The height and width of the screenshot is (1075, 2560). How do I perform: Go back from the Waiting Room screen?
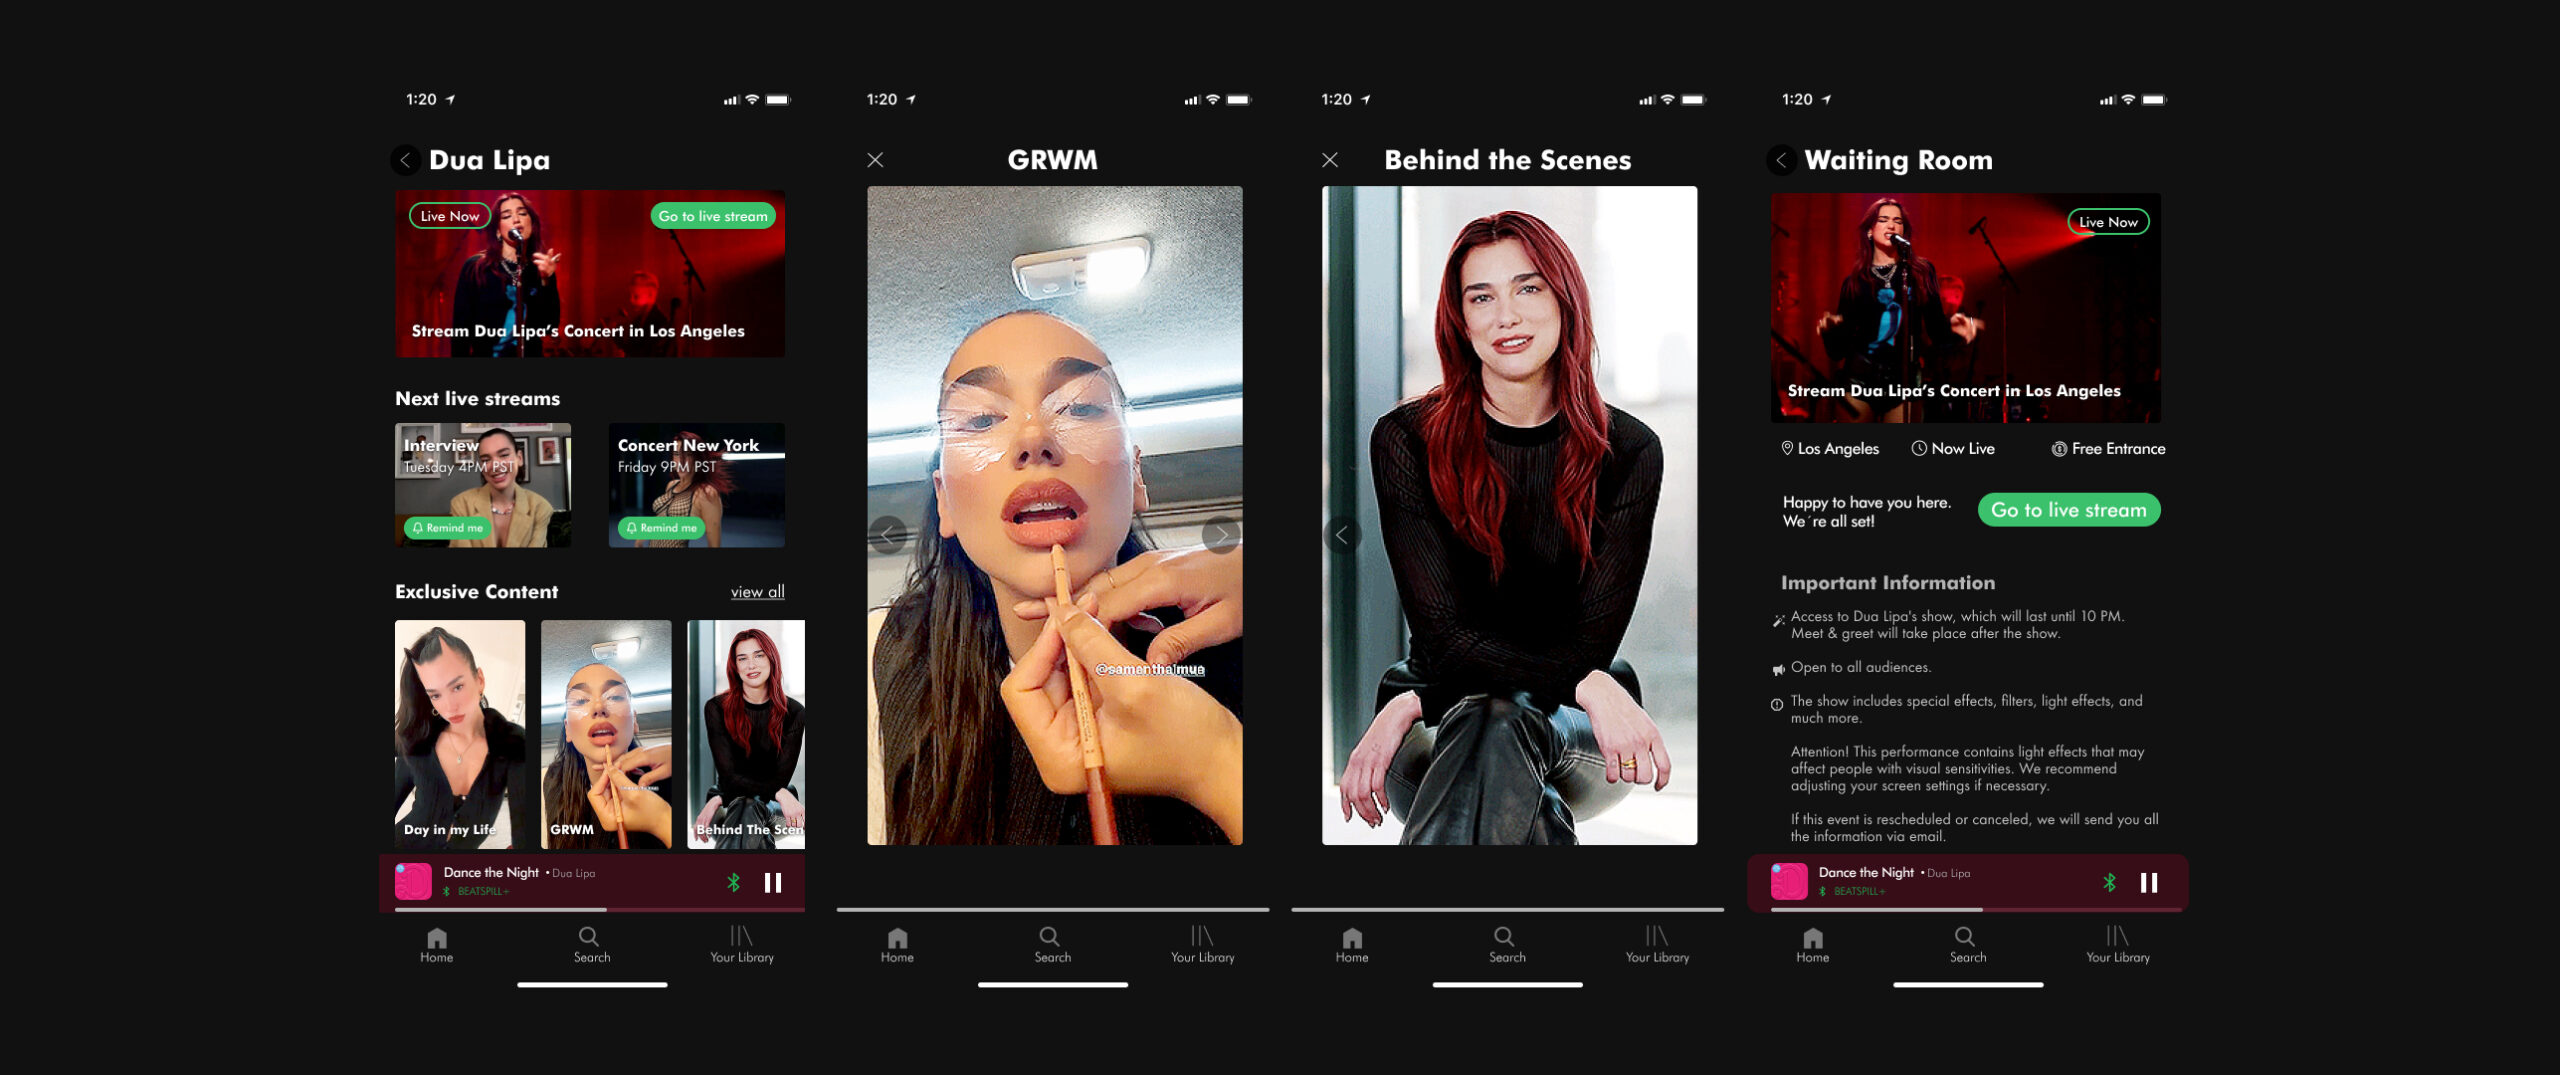coord(1781,160)
